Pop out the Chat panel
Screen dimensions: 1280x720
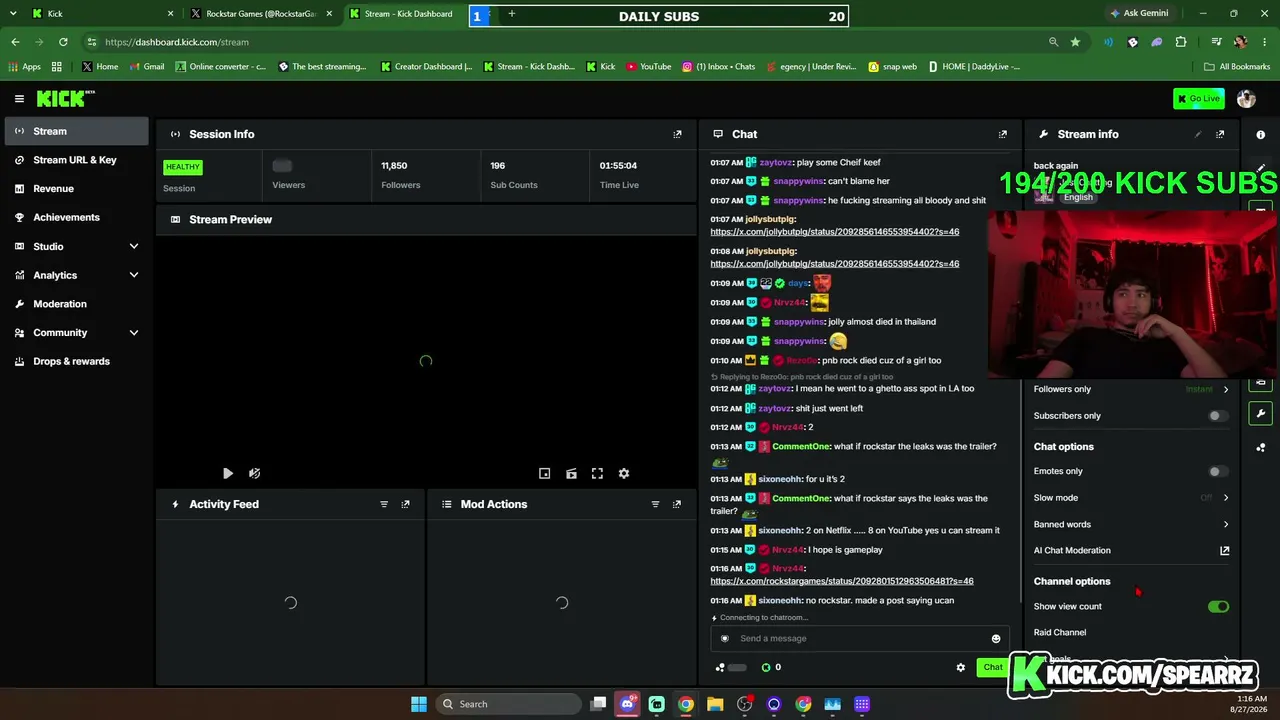point(1003,134)
